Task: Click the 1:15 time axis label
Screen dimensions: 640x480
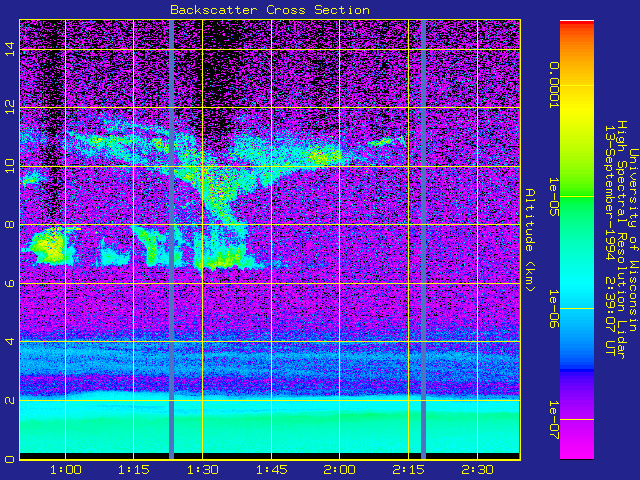Action: tap(133, 470)
